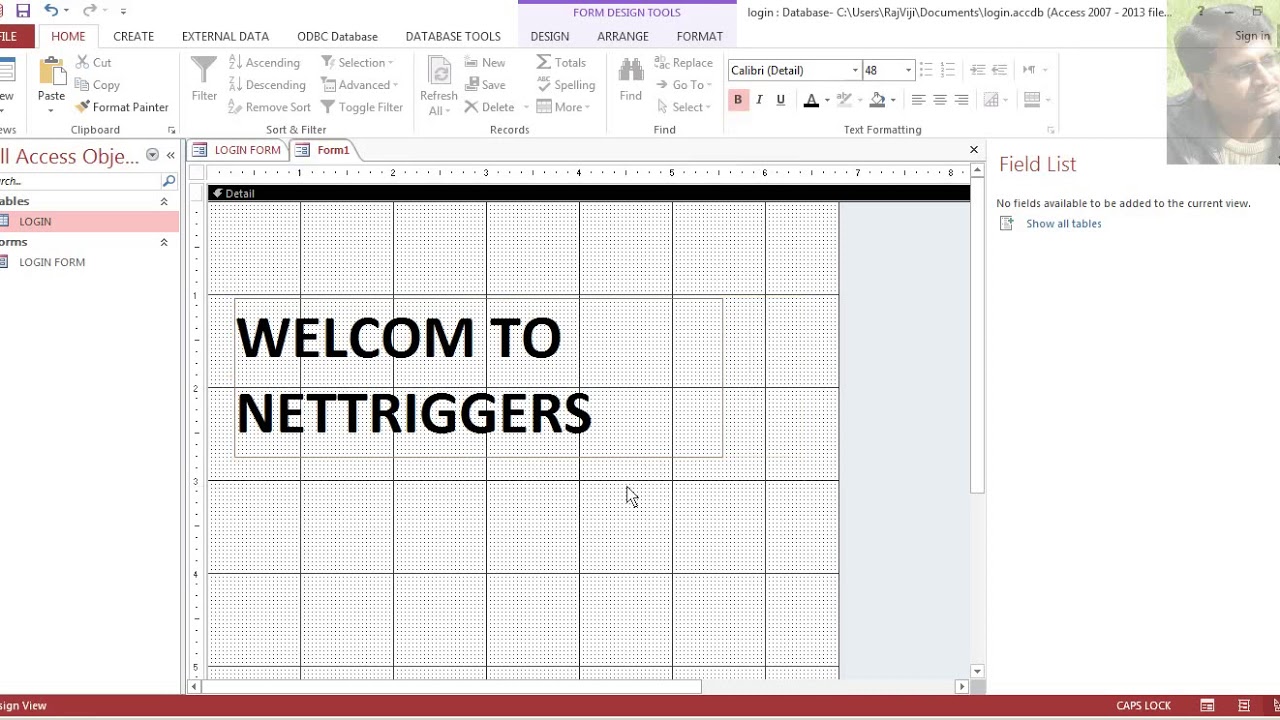Click the form selector box at ruler corner
The width and height of the screenshot is (1280, 720).
(197, 173)
